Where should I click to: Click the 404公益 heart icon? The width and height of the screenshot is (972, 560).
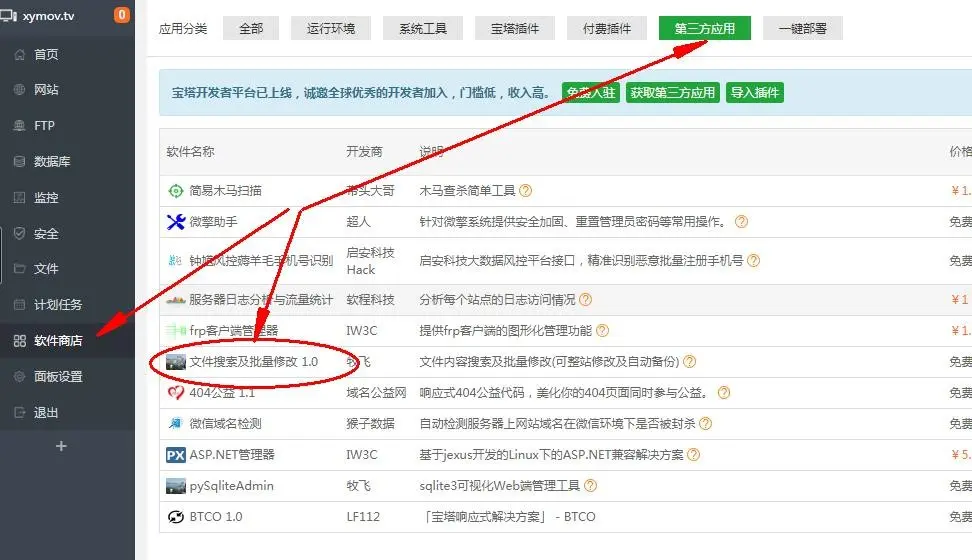pyautogui.click(x=176, y=393)
